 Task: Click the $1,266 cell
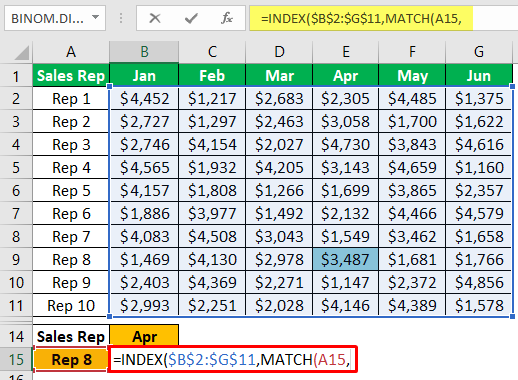(x=279, y=191)
